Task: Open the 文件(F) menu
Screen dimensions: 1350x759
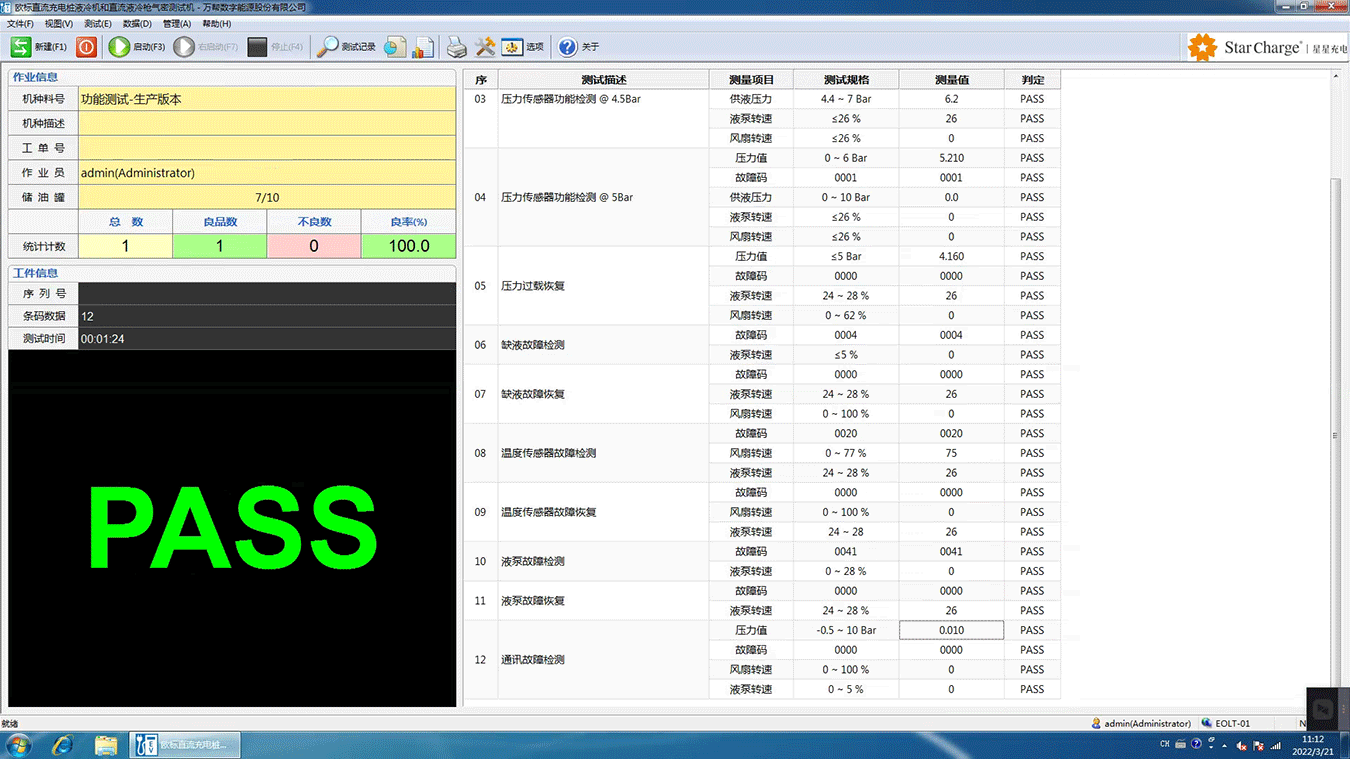Action: 20,24
